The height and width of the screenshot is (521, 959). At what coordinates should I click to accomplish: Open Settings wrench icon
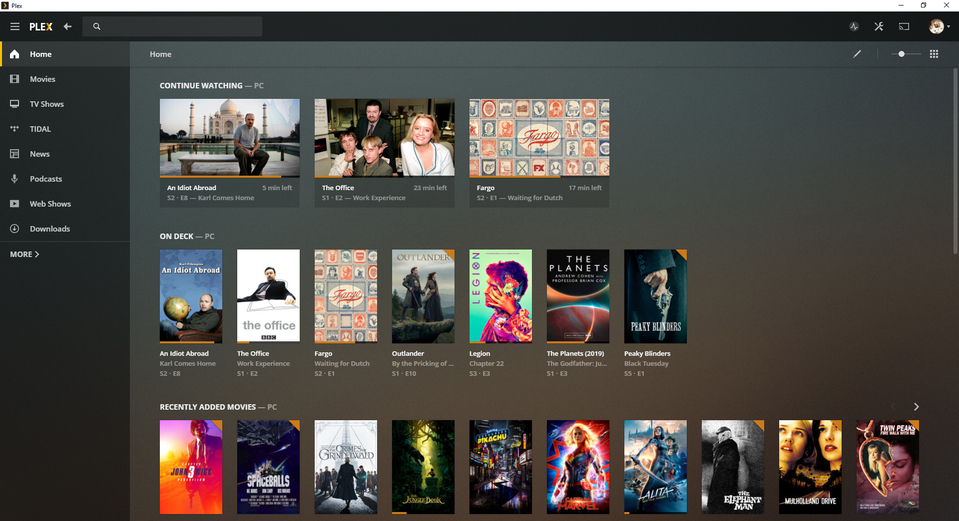[x=879, y=26]
